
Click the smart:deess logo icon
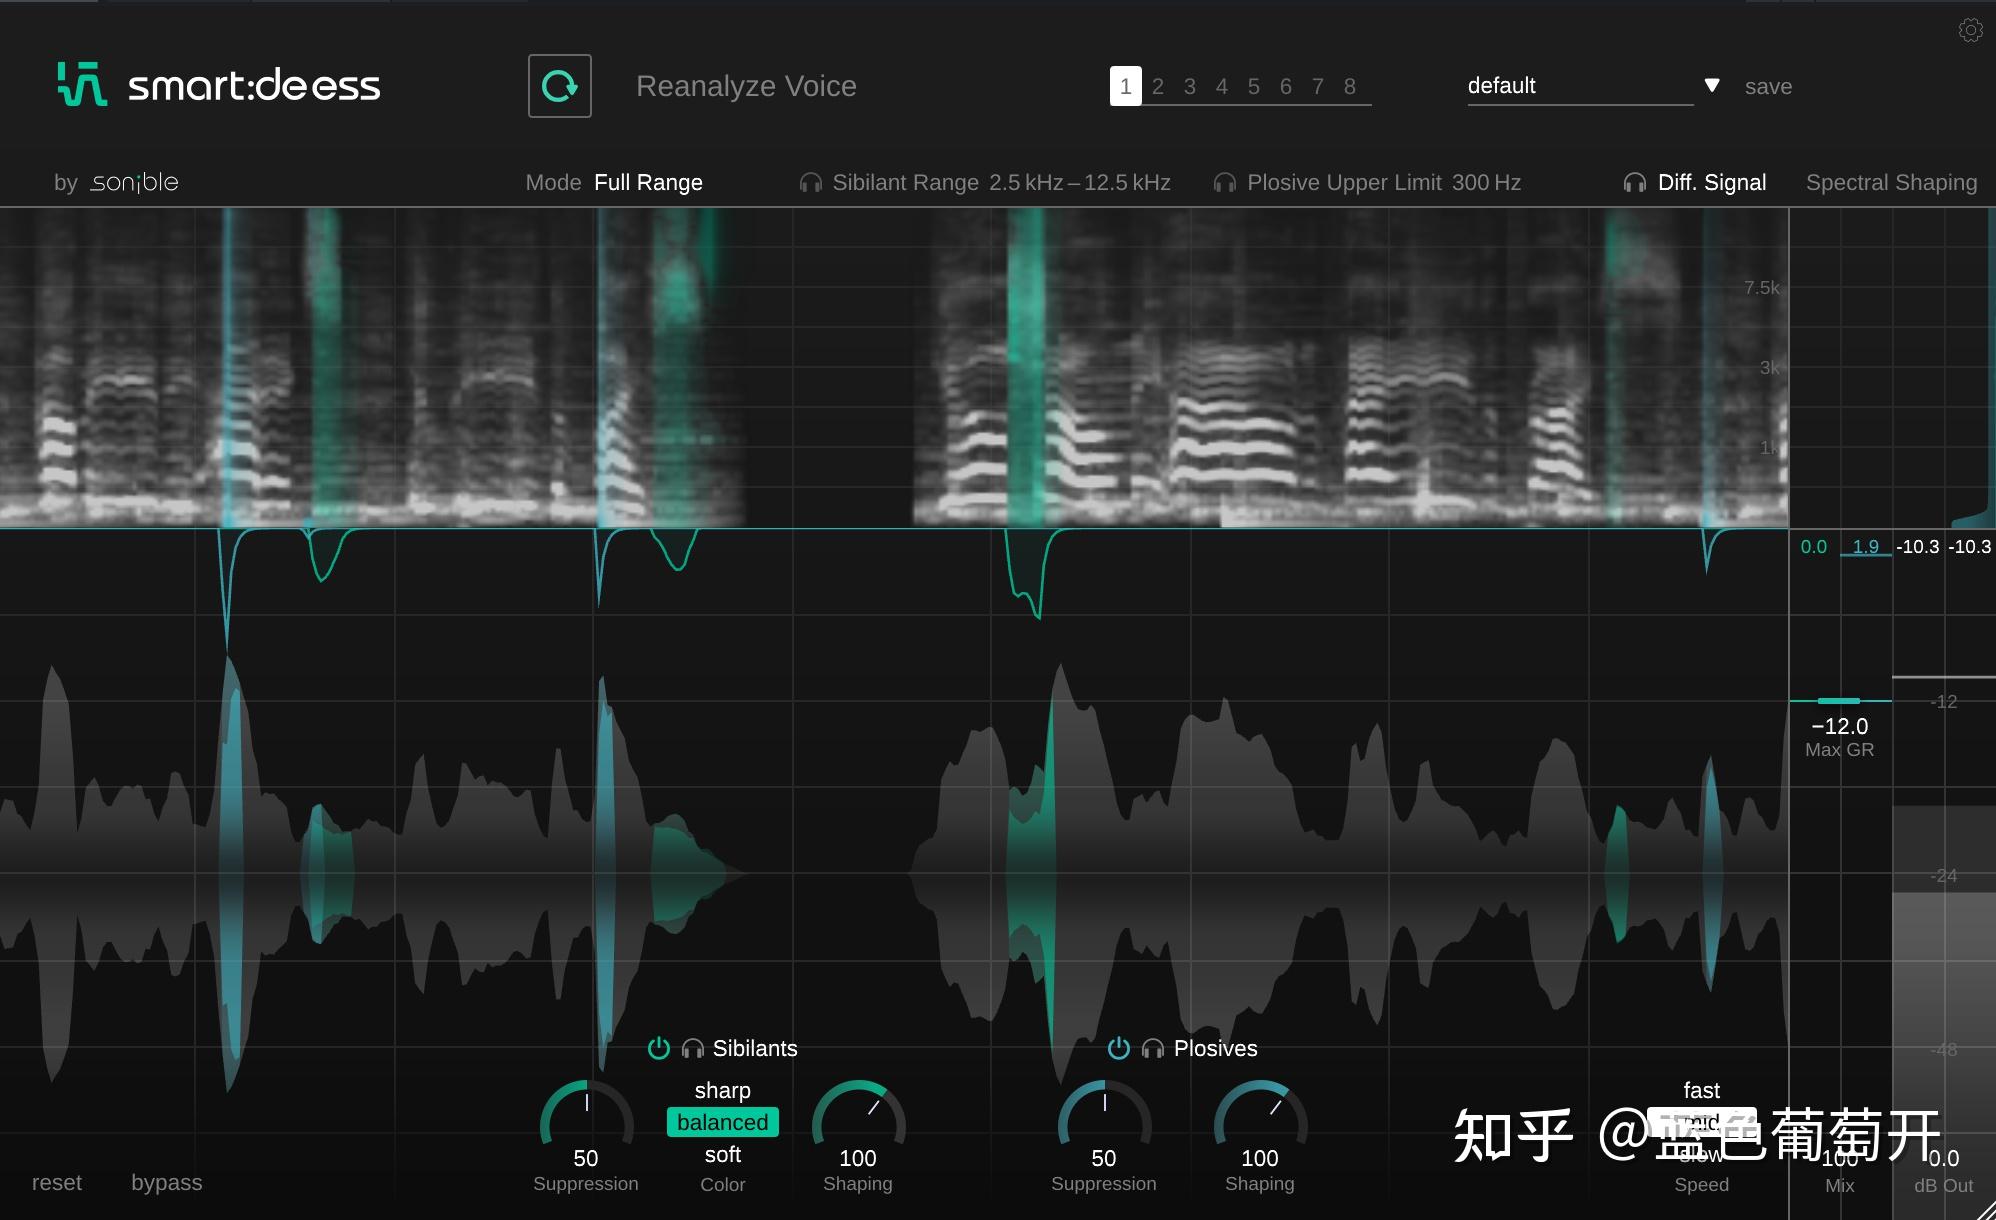(x=84, y=85)
